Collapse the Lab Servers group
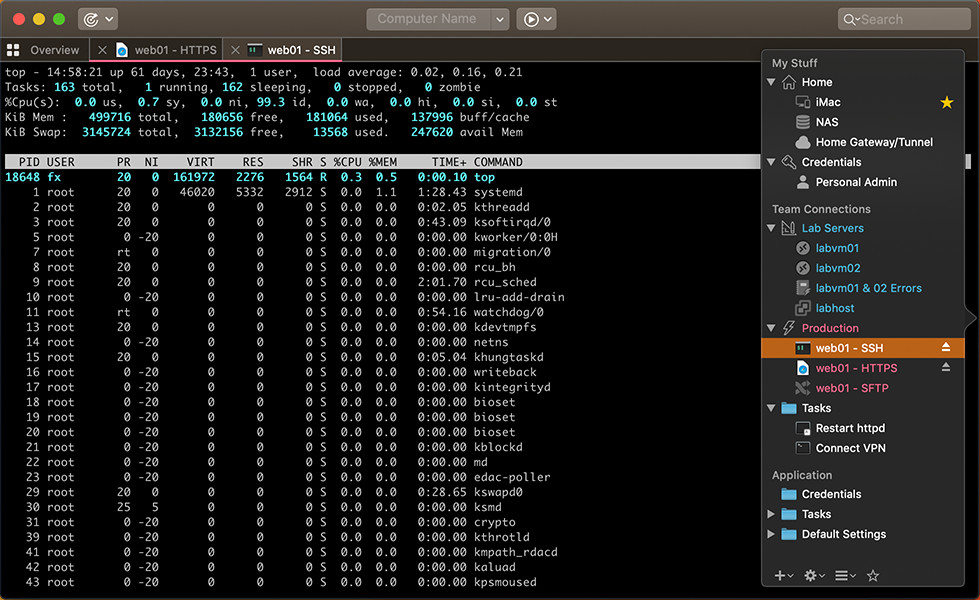 click(x=771, y=228)
